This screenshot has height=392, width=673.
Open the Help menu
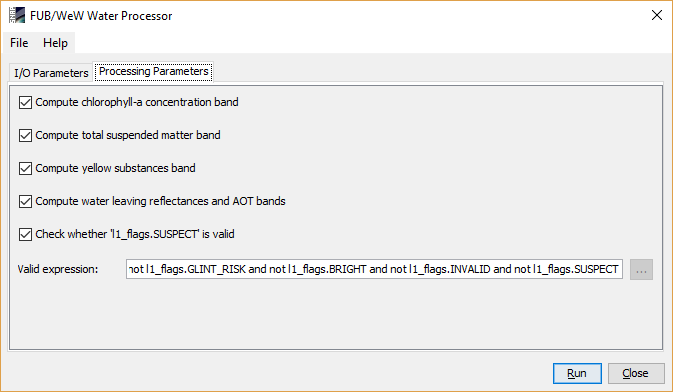[x=55, y=43]
